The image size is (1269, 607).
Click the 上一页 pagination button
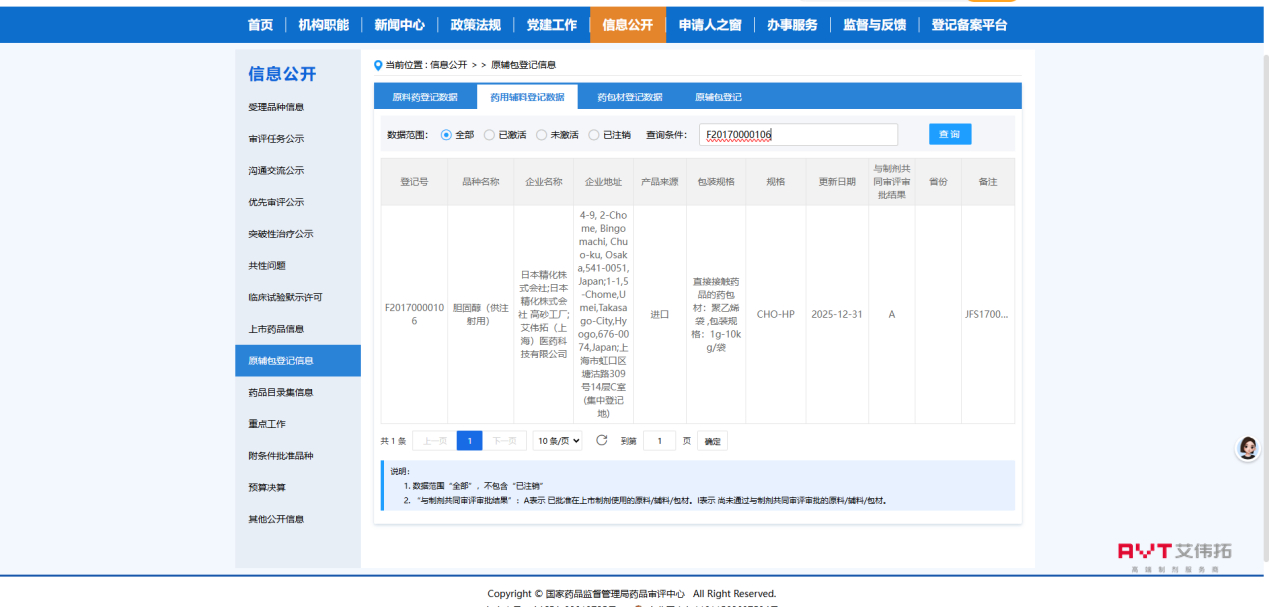[433, 441]
